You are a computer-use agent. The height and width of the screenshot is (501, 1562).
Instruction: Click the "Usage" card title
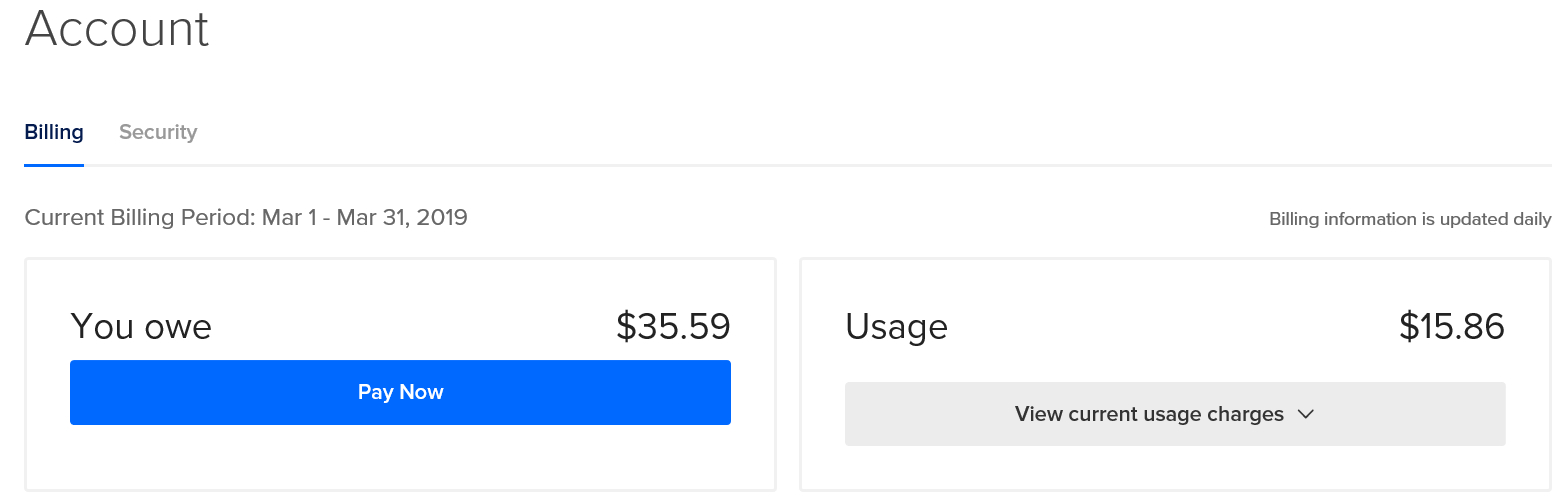896,327
